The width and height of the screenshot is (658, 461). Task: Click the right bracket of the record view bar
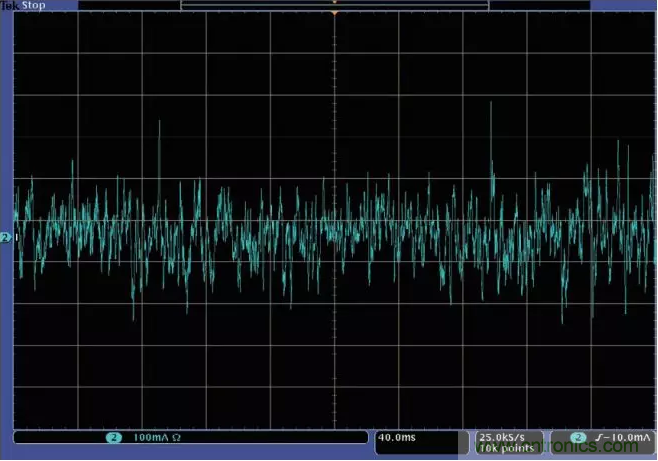point(487,5)
